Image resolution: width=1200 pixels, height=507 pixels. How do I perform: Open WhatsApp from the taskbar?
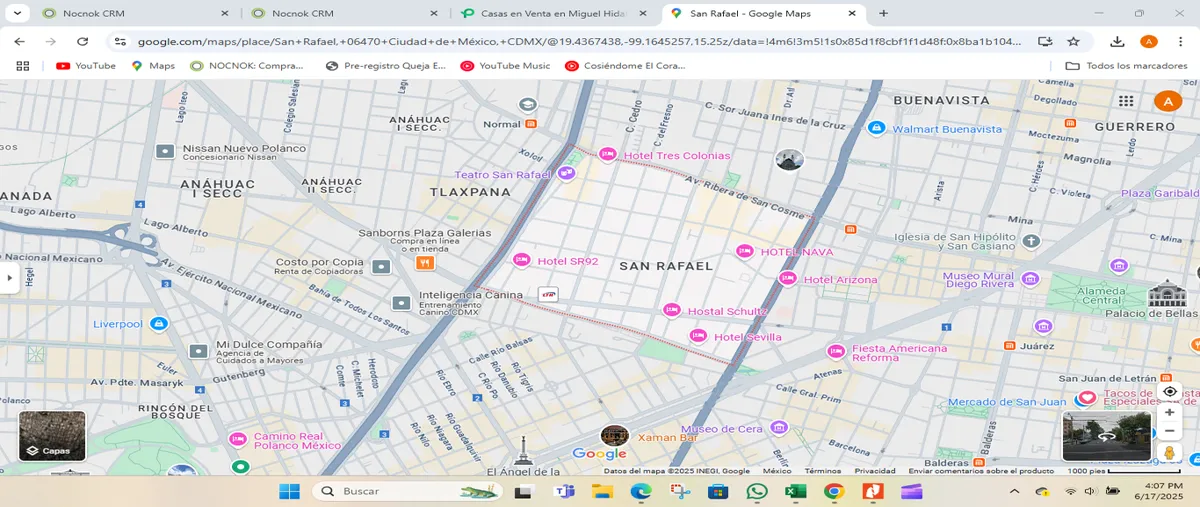coord(756,491)
